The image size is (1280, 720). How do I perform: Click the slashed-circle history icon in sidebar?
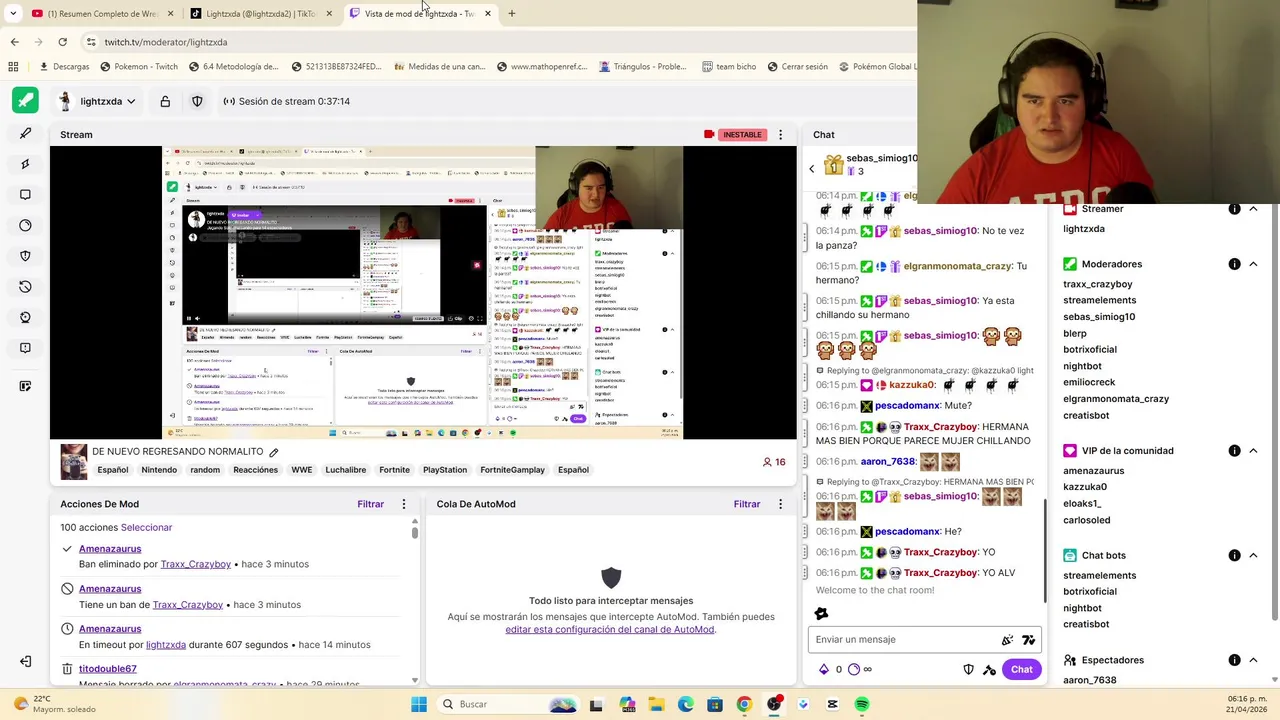25,286
